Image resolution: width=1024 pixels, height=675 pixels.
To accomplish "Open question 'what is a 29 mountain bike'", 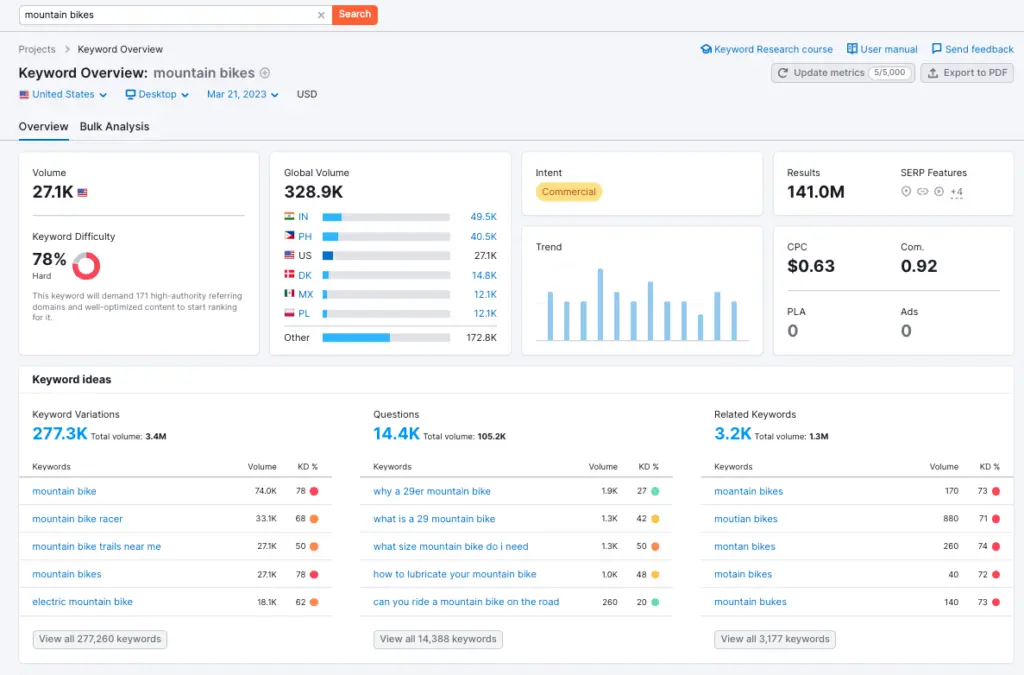I will (x=434, y=519).
